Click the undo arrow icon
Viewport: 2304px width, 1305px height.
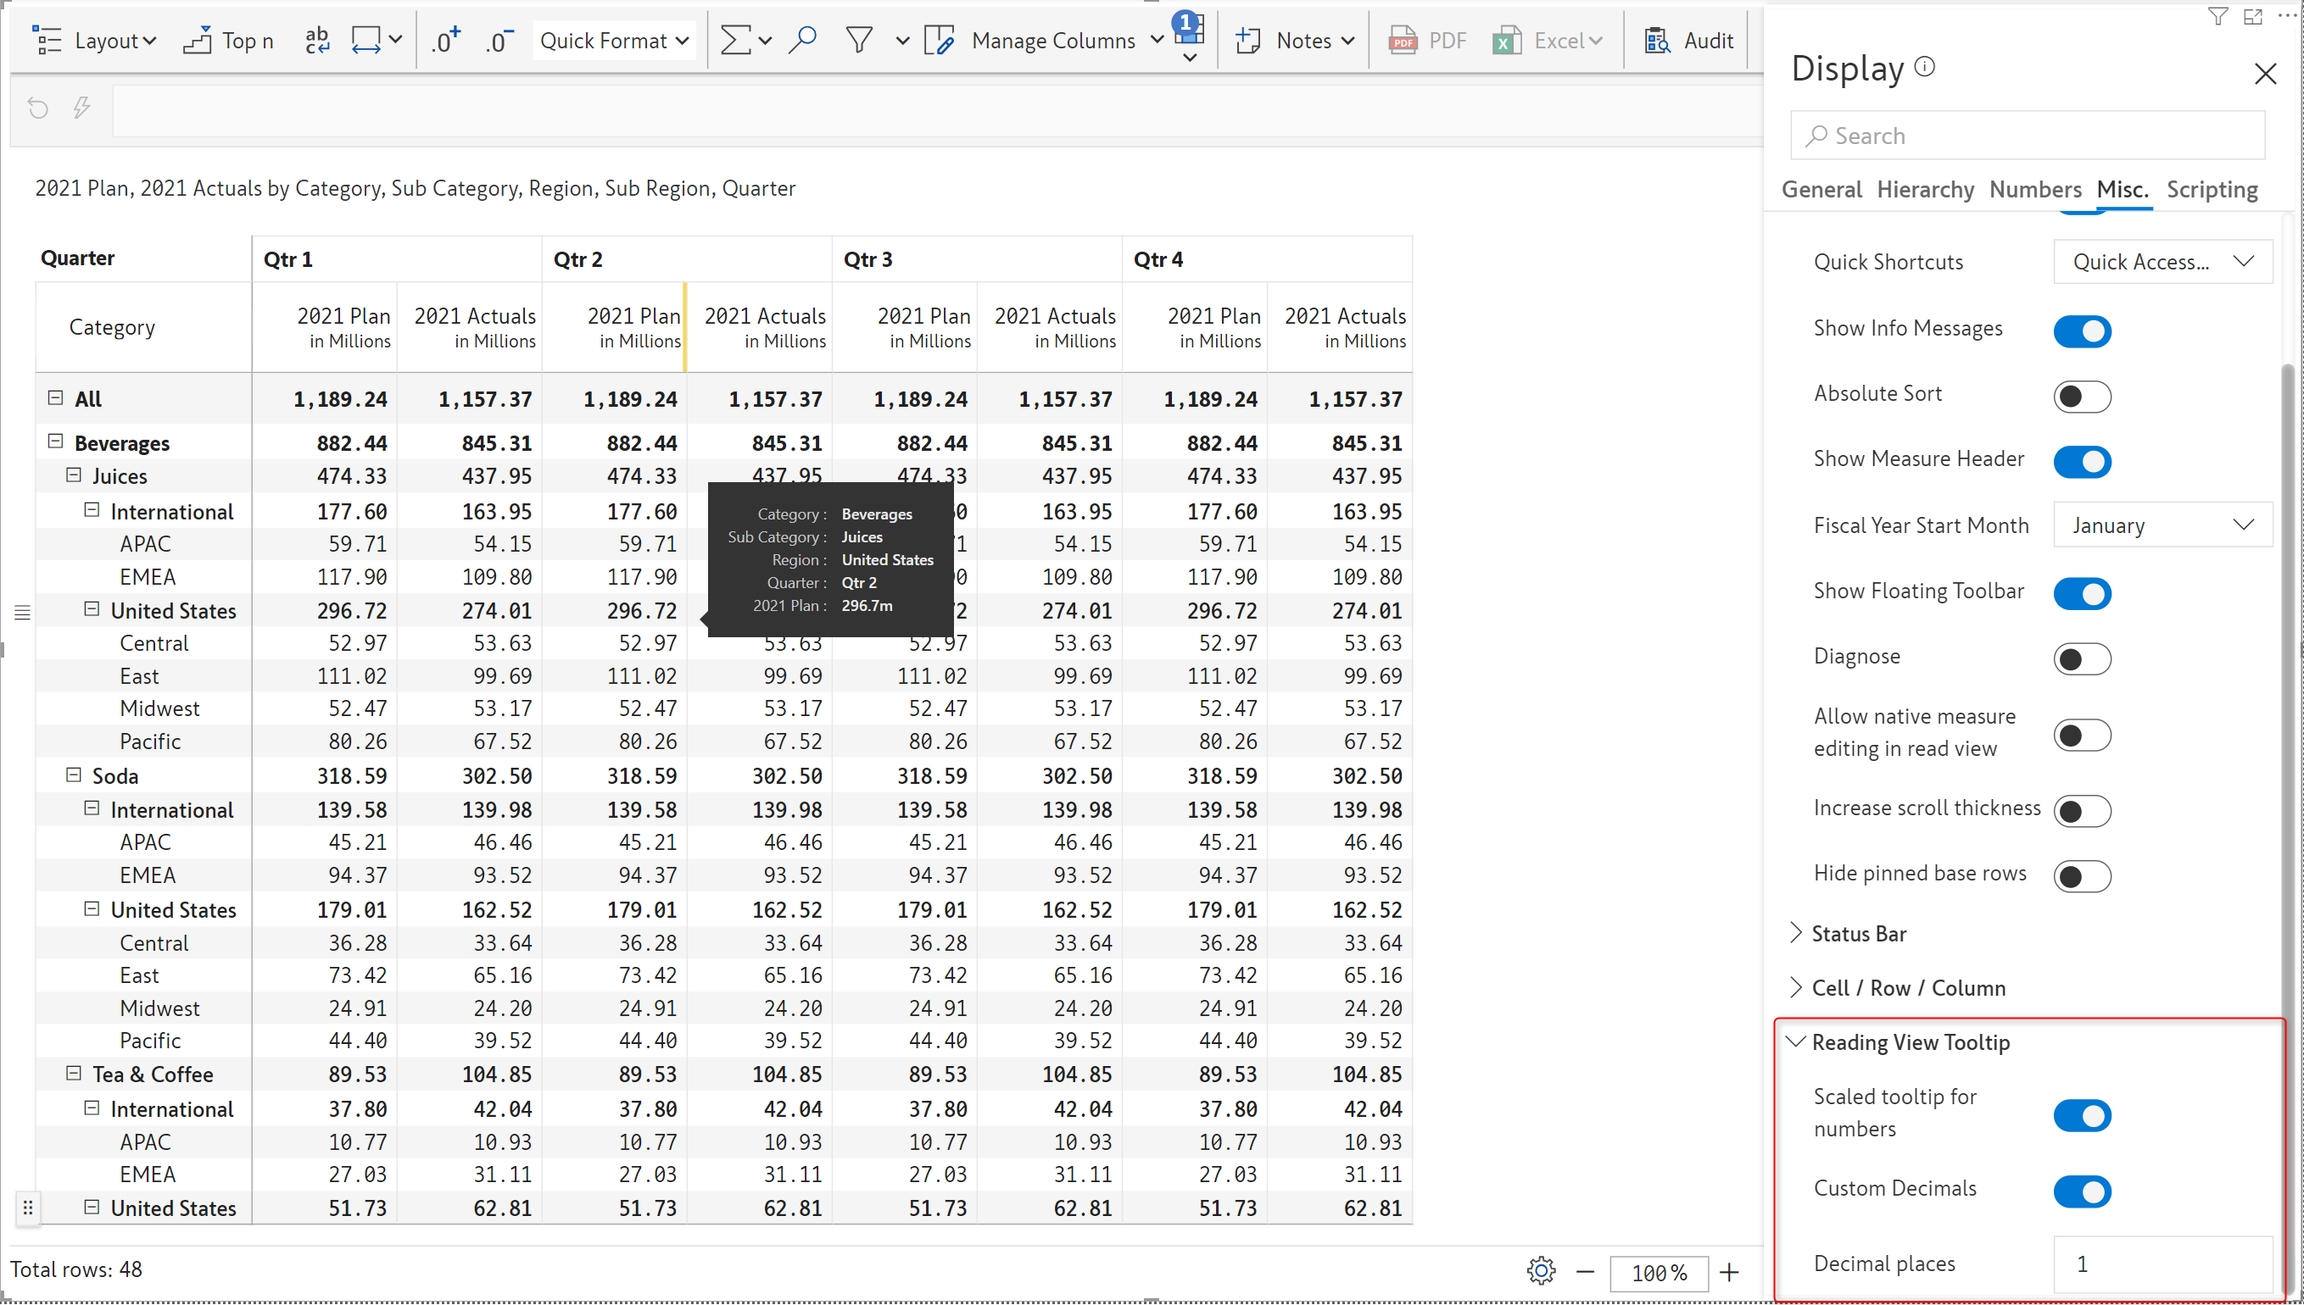(38, 108)
